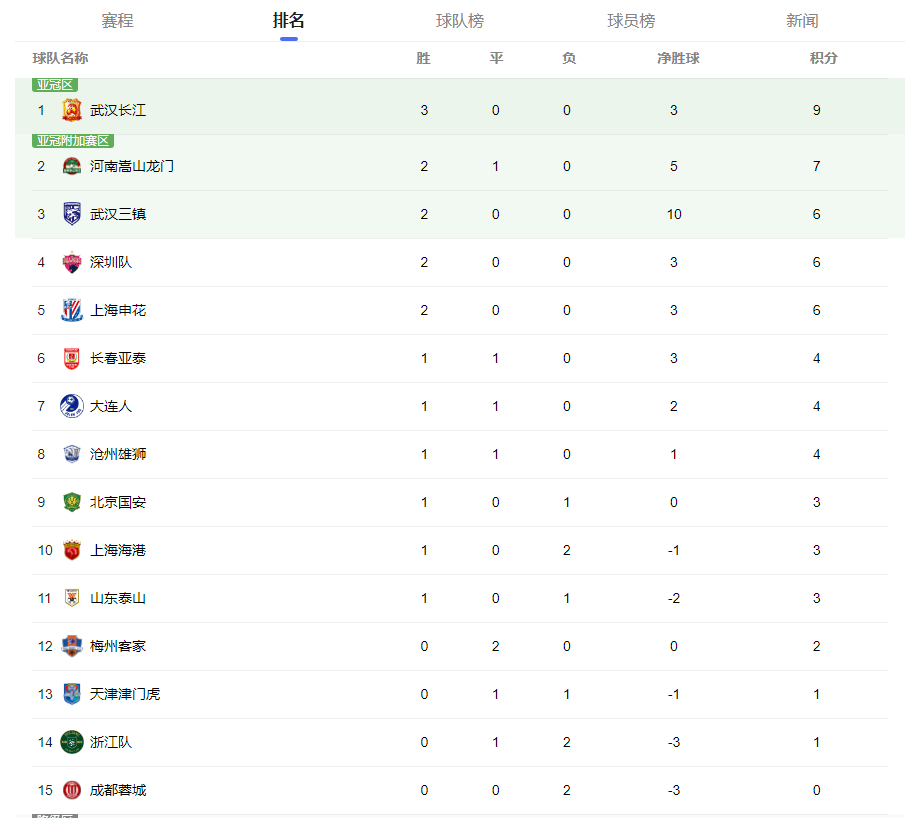Image resolution: width=906 pixels, height=818 pixels.
Task: Select the 沧州雄狮 team name
Action: (118, 455)
